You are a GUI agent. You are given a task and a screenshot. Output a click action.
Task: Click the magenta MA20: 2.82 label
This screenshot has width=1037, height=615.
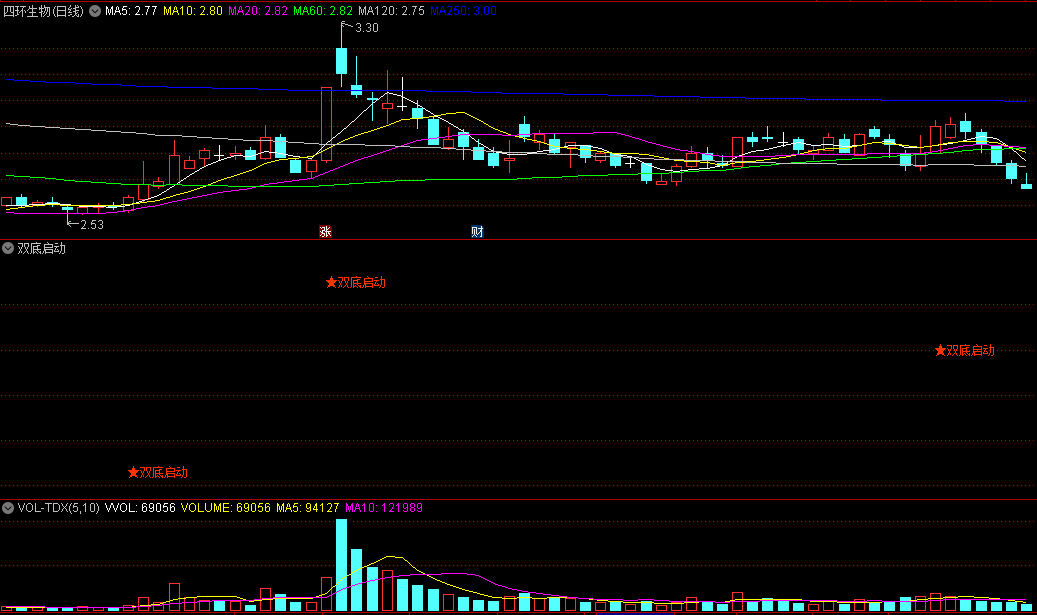pyautogui.click(x=258, y=11)
